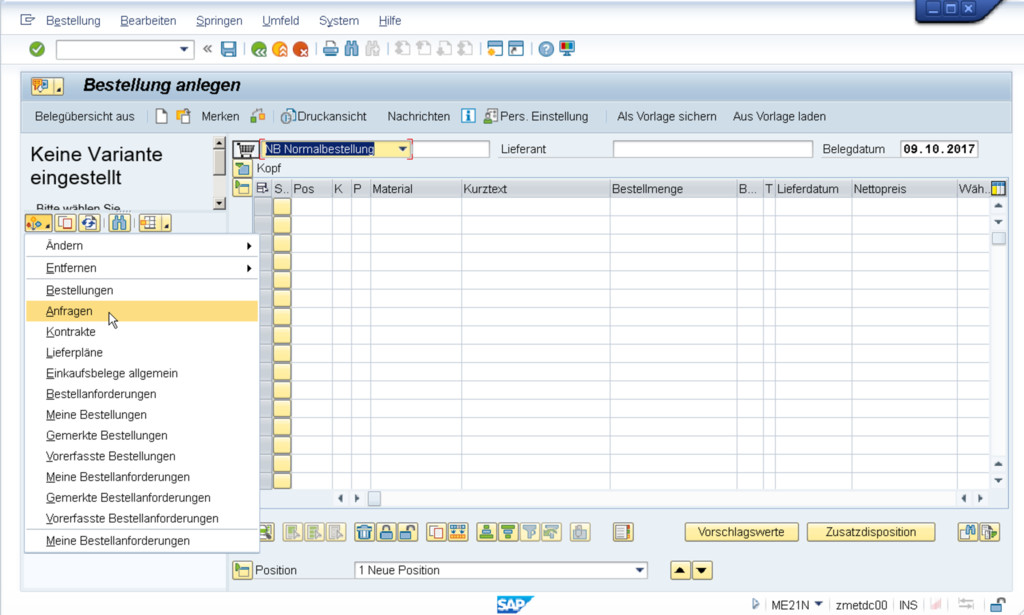Click the orange Exit icon
Image resolution: width=1024 pixels, height=615 pixels.
point(280,49)
